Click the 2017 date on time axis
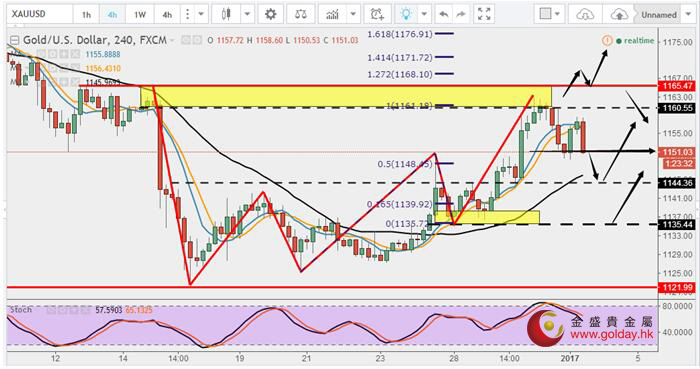Viewport: 700px width, 369px height. [x=570, y=358]
